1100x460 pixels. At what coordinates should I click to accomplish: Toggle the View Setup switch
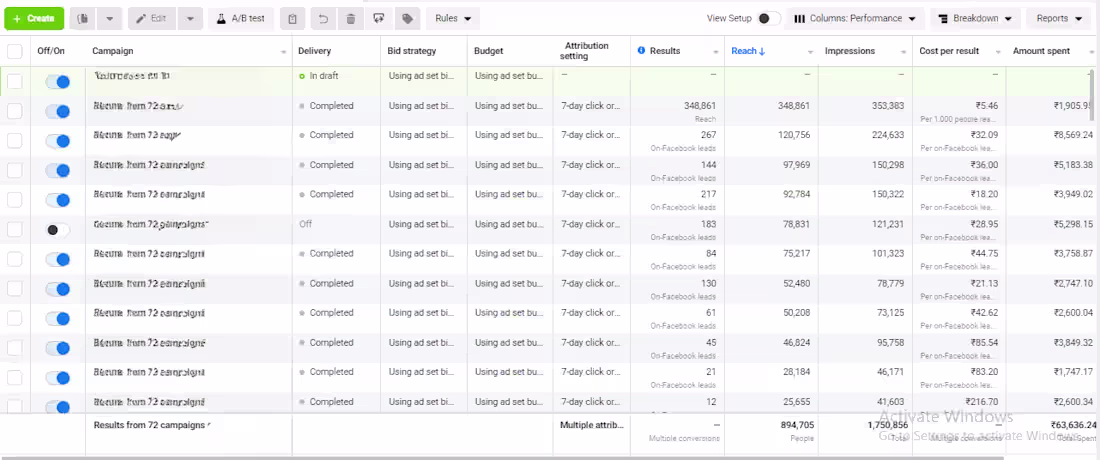click(x=769, y=18)
